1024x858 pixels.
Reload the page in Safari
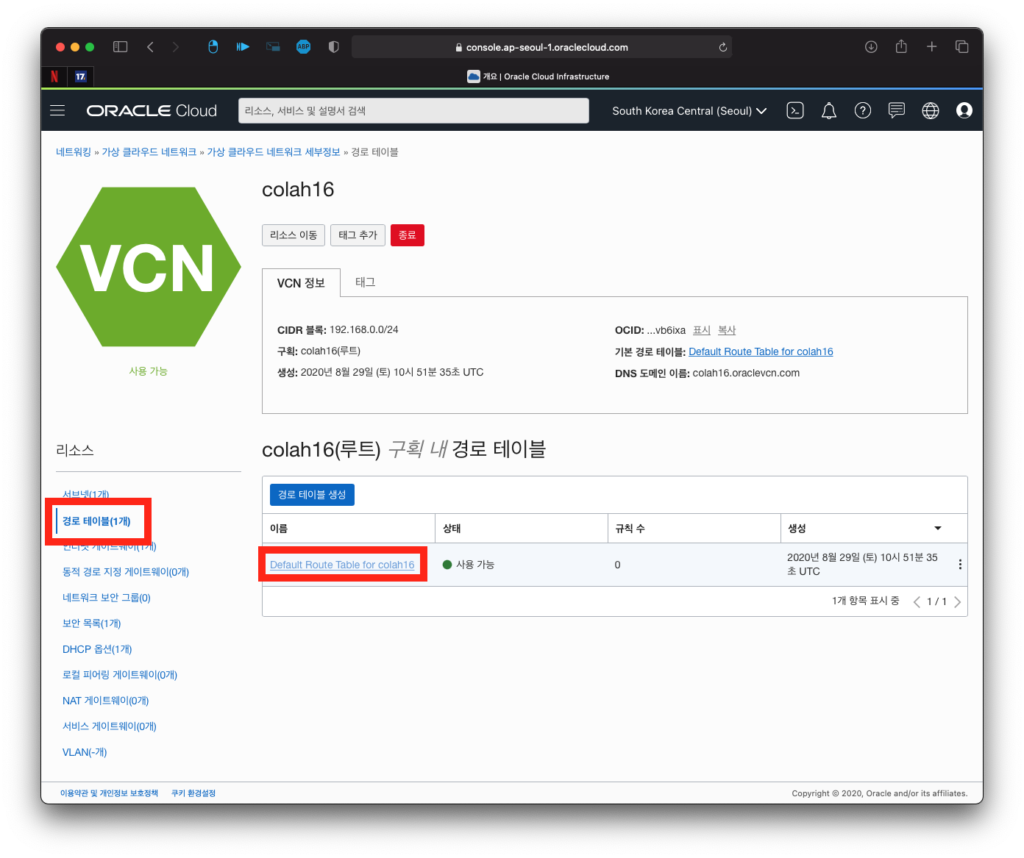[722, 47]
